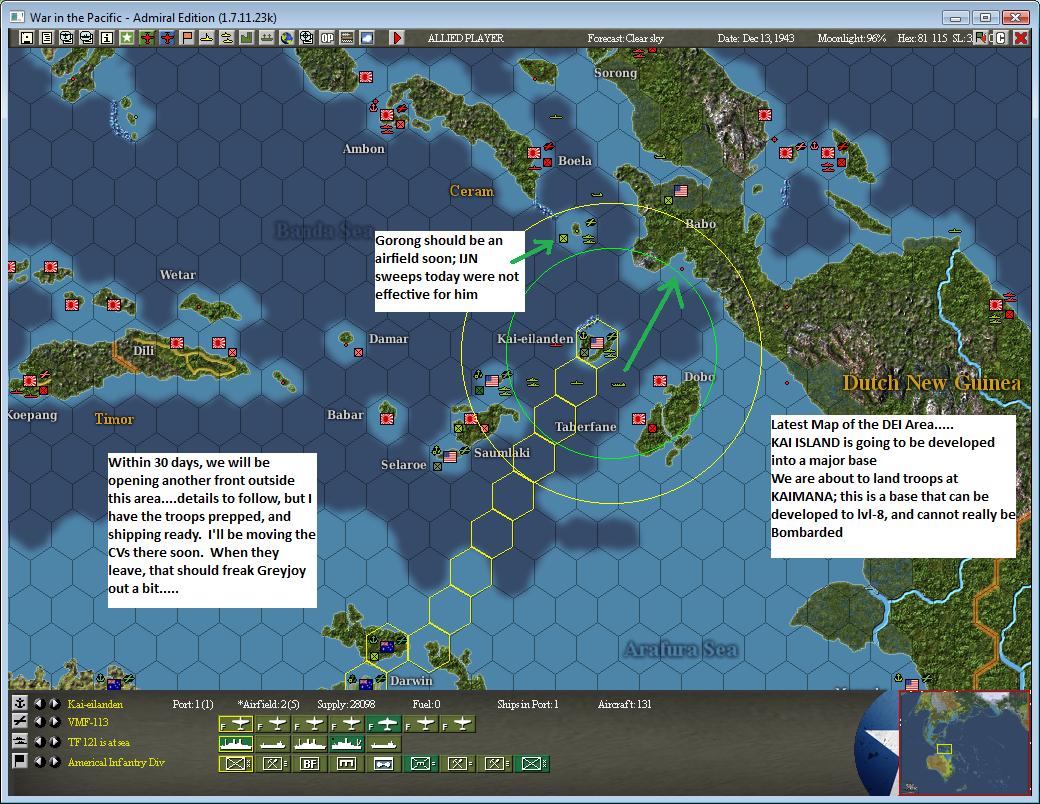This screenshot has width=1040, height=804.
Task: Click the 'Supply: 28098' text in base panel
Action: 346,704
